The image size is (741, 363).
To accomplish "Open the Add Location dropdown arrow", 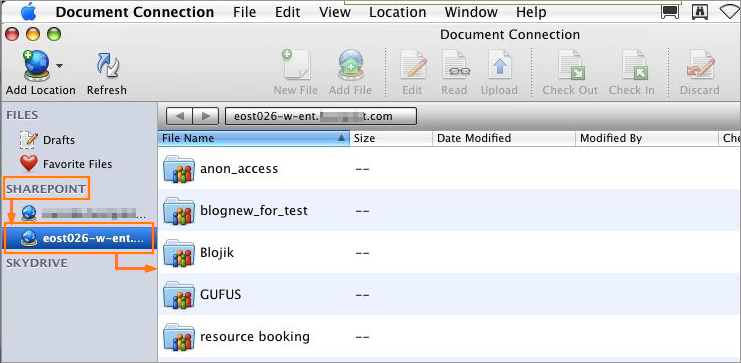I will (60, 65).
